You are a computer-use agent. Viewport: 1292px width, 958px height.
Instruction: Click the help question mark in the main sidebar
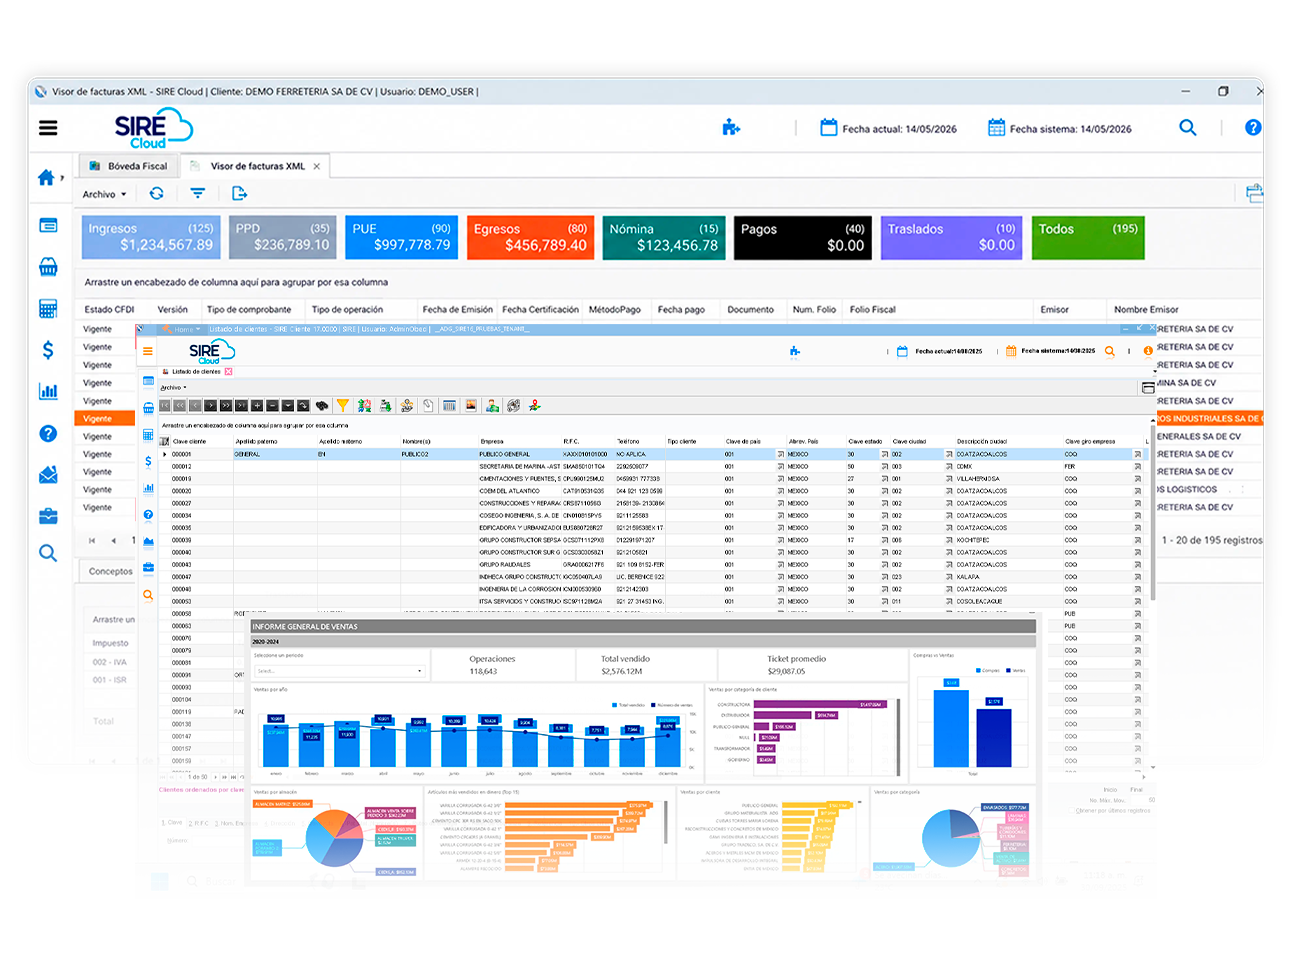pyautogui.click(x=48, y=433)
